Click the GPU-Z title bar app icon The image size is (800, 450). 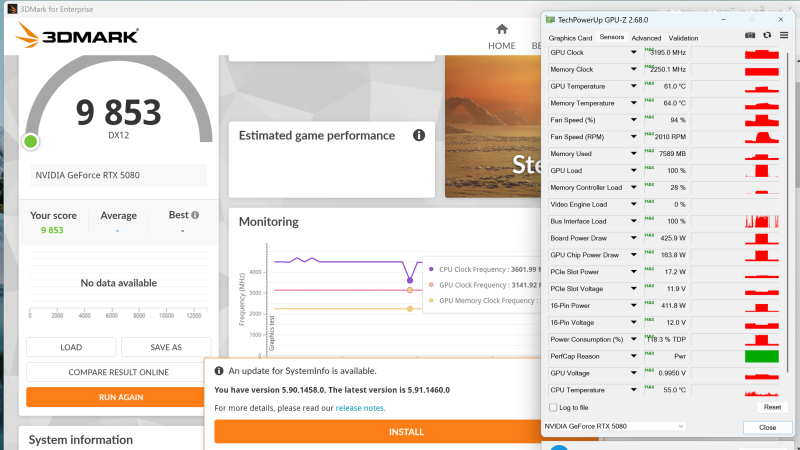(x=550, y=20)
